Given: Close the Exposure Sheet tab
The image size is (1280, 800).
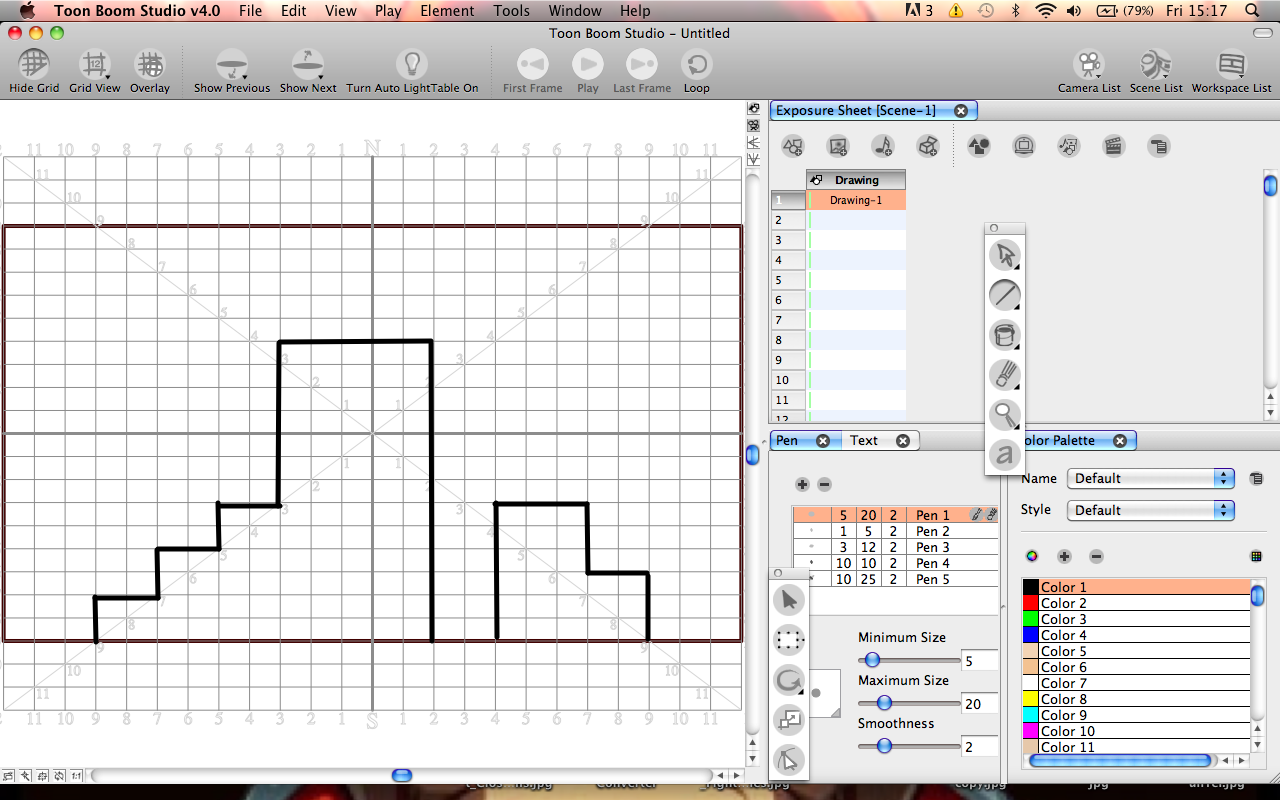Looking at the screenshot, I should point(961,111).
